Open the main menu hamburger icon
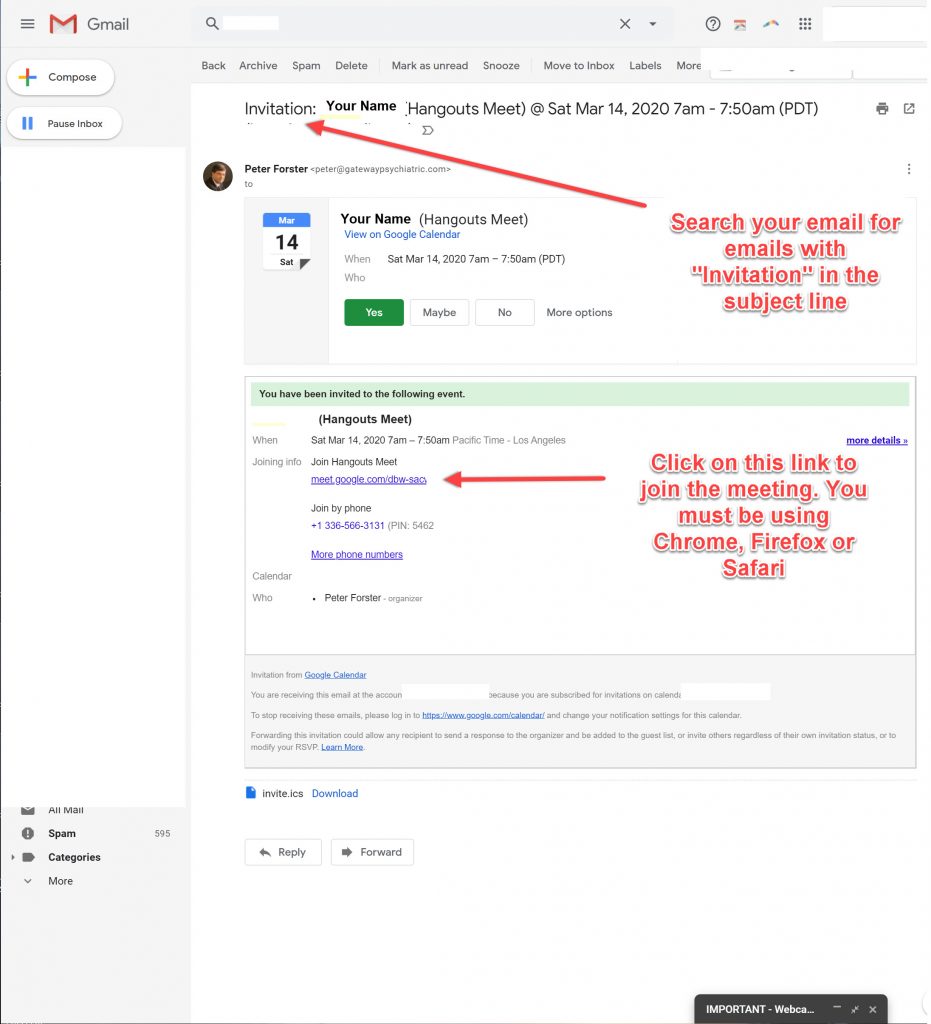Image resolution: width=931 pixels, height=1024 pixels. 27,24
